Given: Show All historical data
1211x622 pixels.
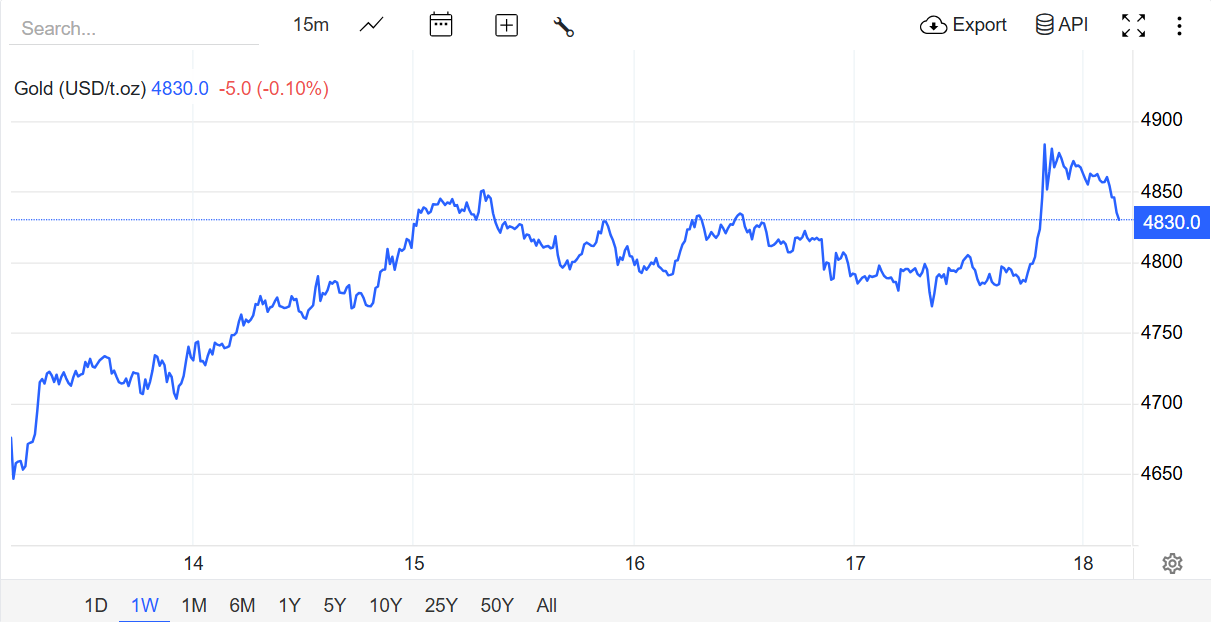Looking at the screenshot, I should [x=547, y=605].
